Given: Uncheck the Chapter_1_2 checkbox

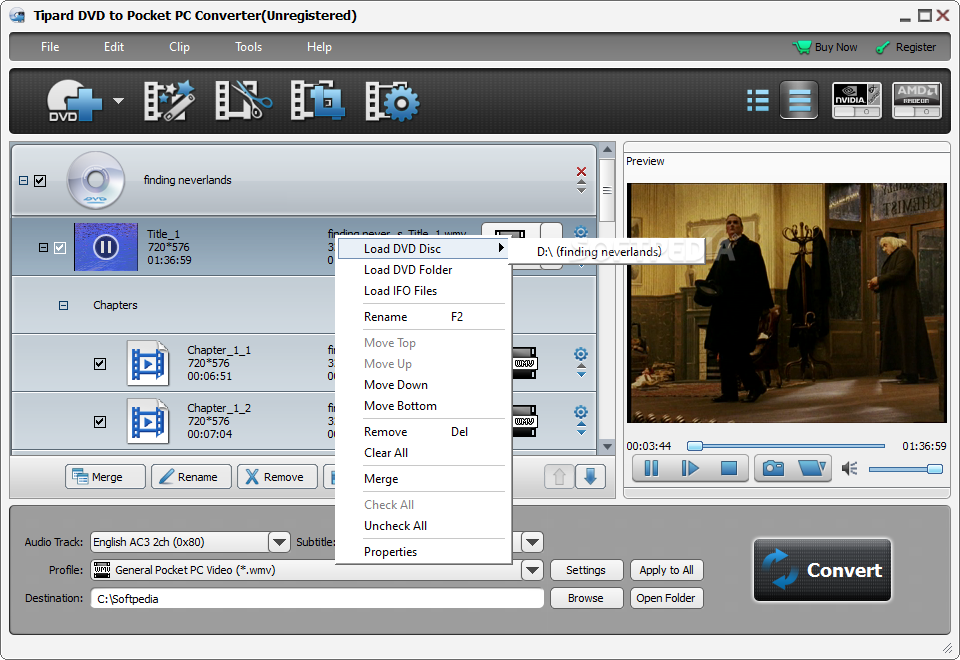Looking at the screenshot, I should click(x=100, y=422).
